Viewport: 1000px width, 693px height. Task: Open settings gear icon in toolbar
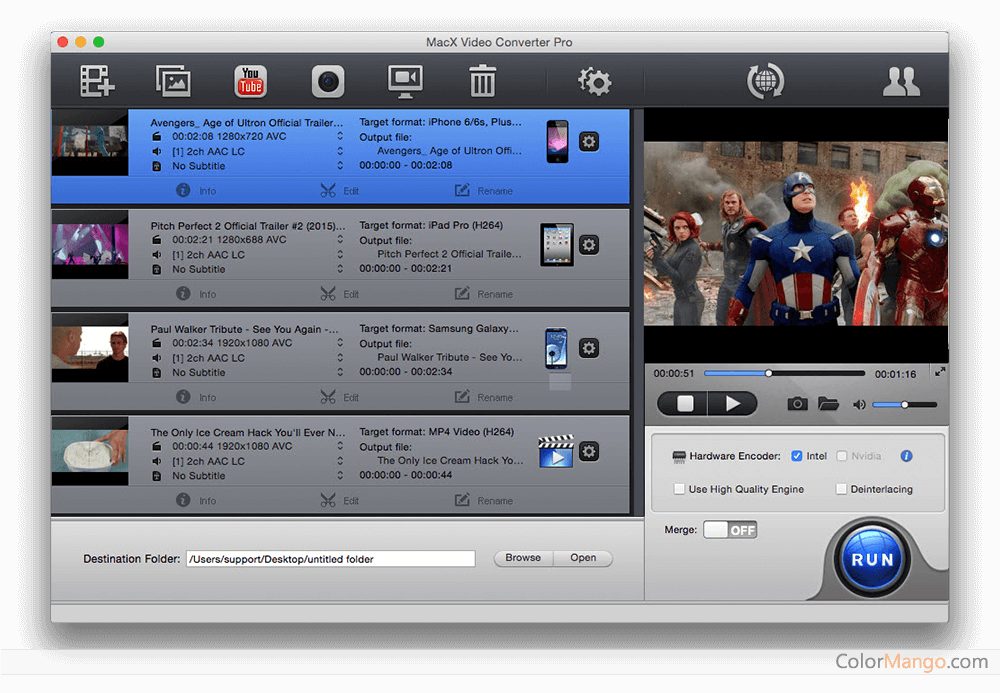pyautogui.click(x=594, y=81)
